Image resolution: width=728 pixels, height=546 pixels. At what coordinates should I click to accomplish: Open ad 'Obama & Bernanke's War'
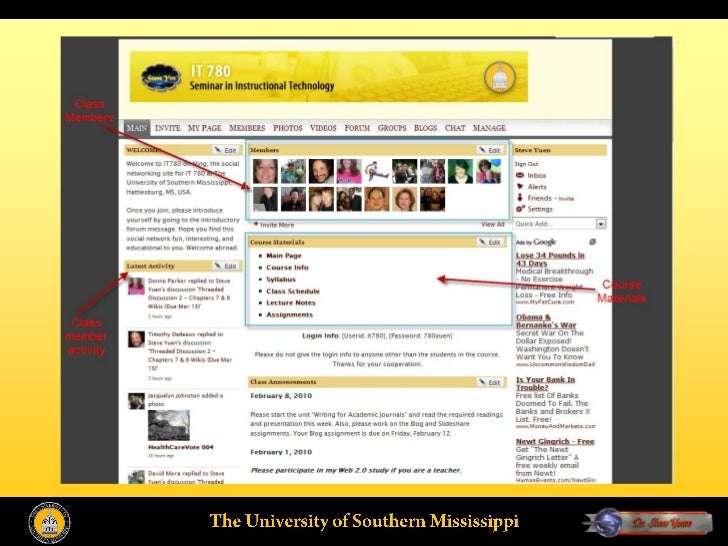[546, 321]
